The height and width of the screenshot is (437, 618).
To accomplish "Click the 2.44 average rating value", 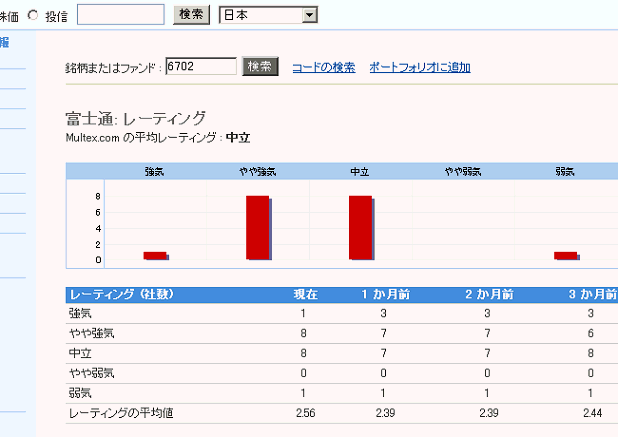I will click(x=592, y=413).
